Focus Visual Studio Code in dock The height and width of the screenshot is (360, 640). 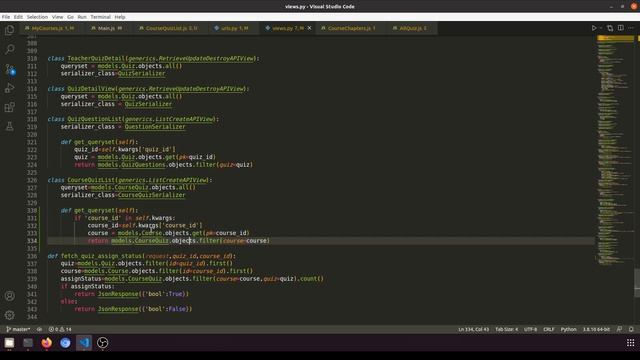tap(84, 343)
